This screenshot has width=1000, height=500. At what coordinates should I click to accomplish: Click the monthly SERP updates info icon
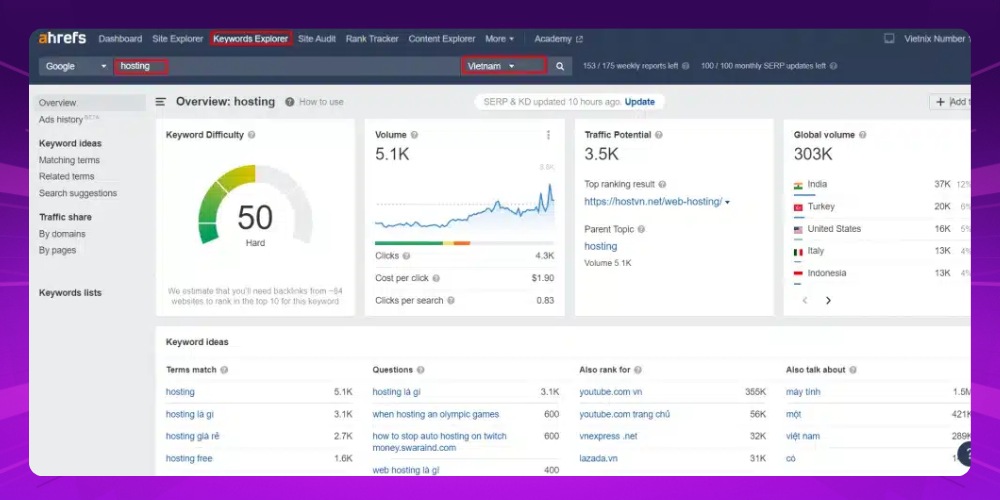click(833, 66)
